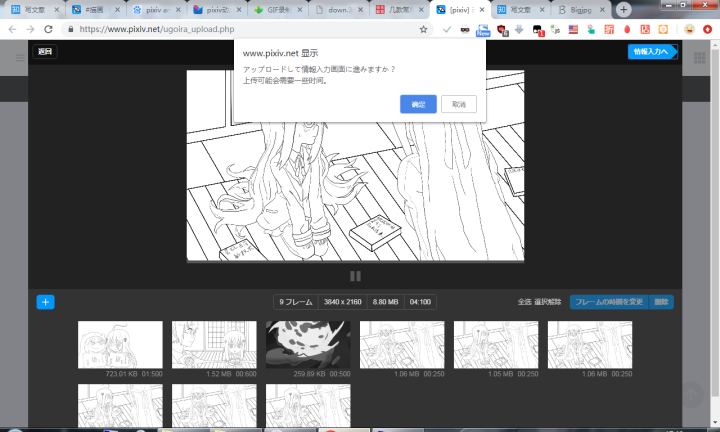Click the 返回 back button in the page header
Viewport: 720px width, 432px height.
(x=45, y=51)
